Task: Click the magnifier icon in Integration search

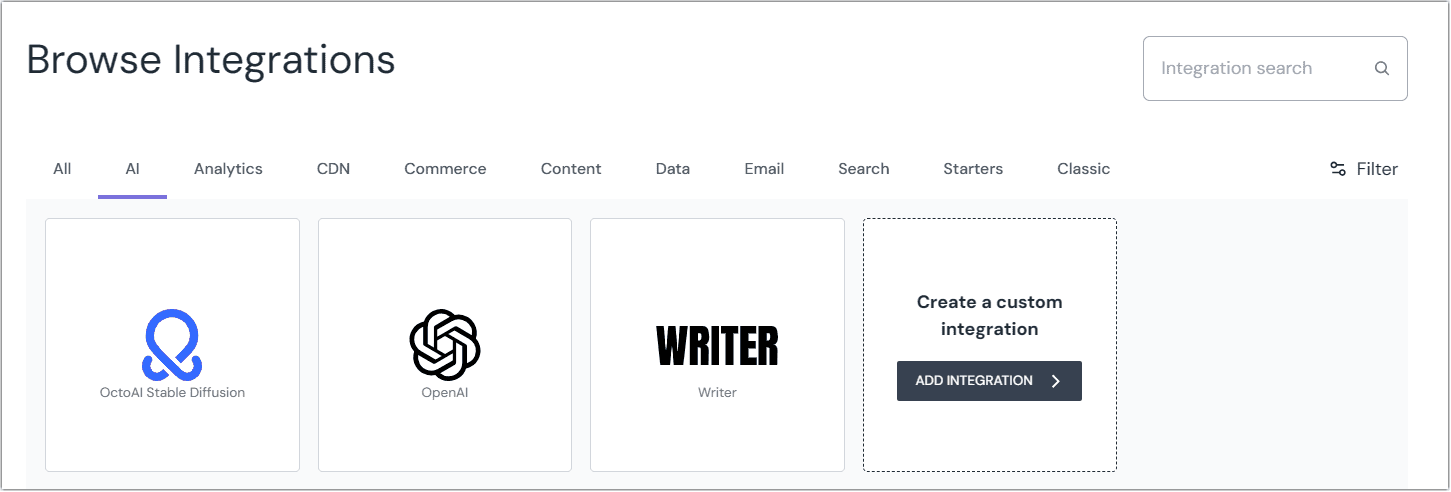Action: coord(1382,69)
